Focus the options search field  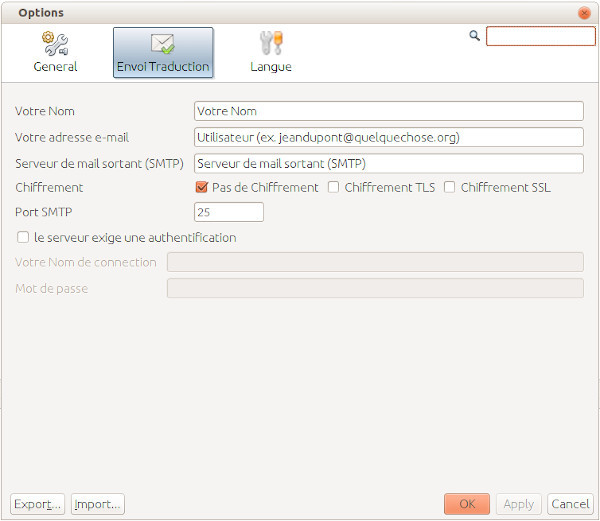[541, 36]
